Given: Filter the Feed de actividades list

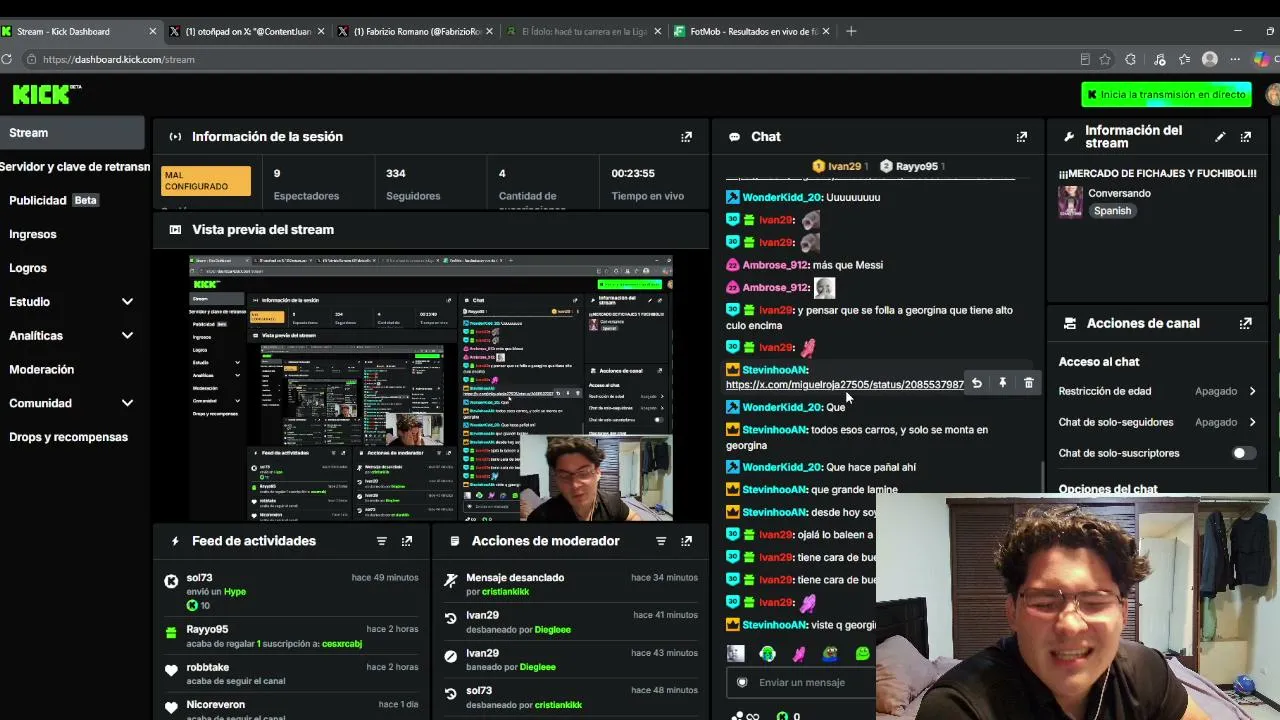Looking at the screenshot, I should pyautogui.click(x=381, y=541).
